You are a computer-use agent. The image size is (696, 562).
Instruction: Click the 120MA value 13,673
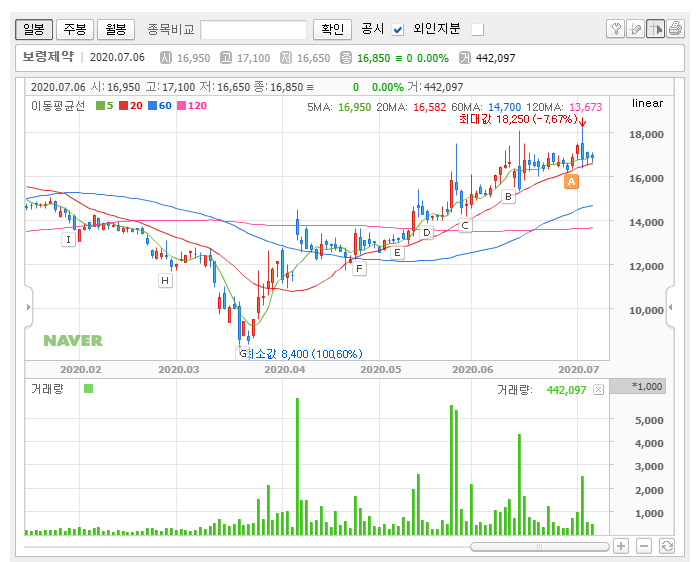tap(585, 107)
